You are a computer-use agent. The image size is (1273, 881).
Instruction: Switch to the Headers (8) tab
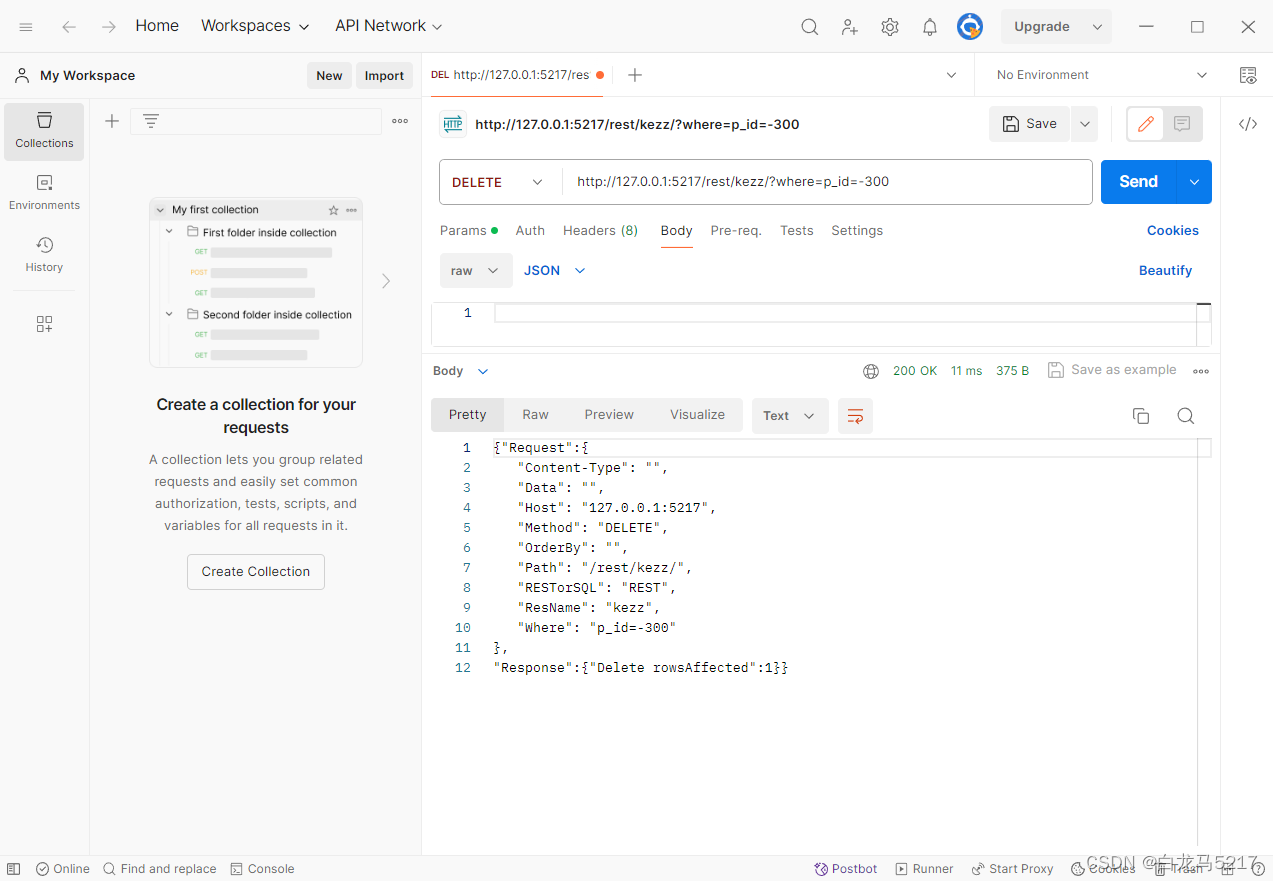pyautogui.click(x=600, y=231)
